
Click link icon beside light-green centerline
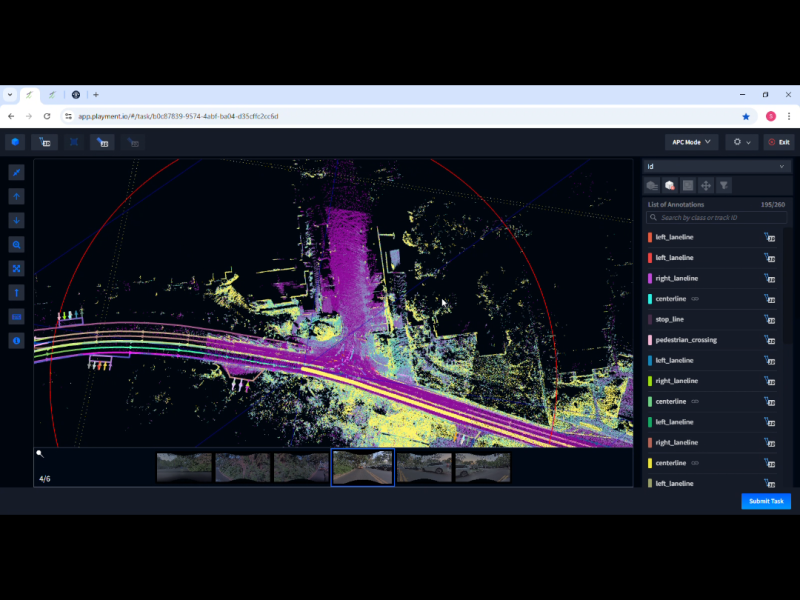pyautogui.click(x=695, y=402)
